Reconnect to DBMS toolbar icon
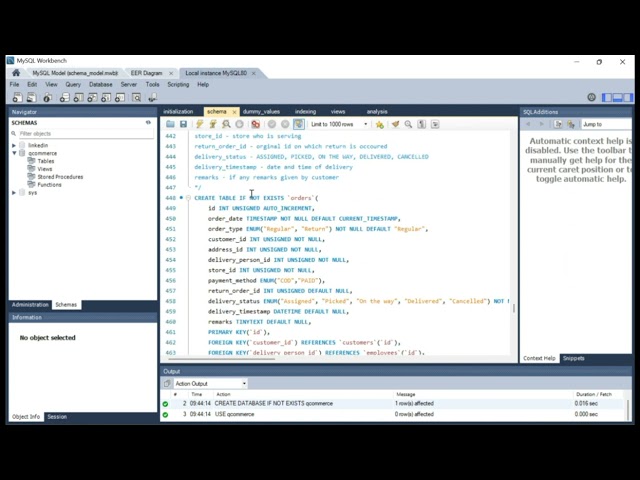This screenshot has width=640, height=480. point(153,98)
